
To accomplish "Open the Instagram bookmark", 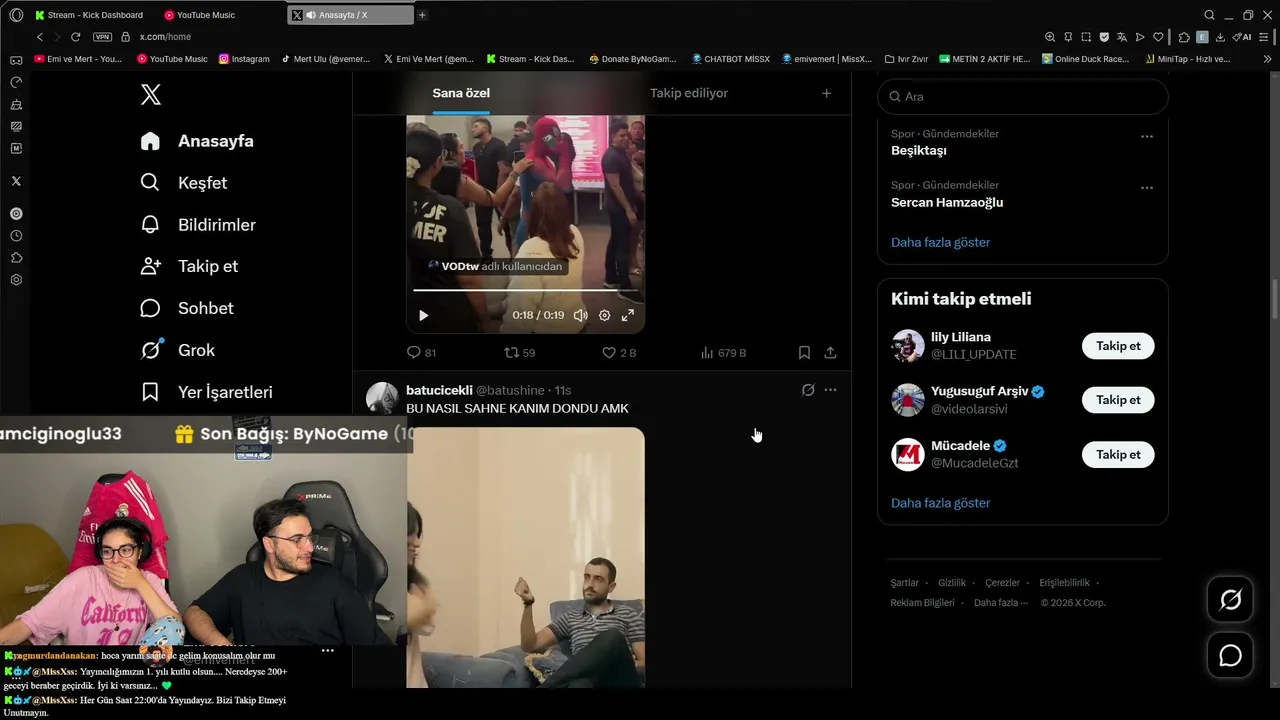I will (x=244, y=59).
